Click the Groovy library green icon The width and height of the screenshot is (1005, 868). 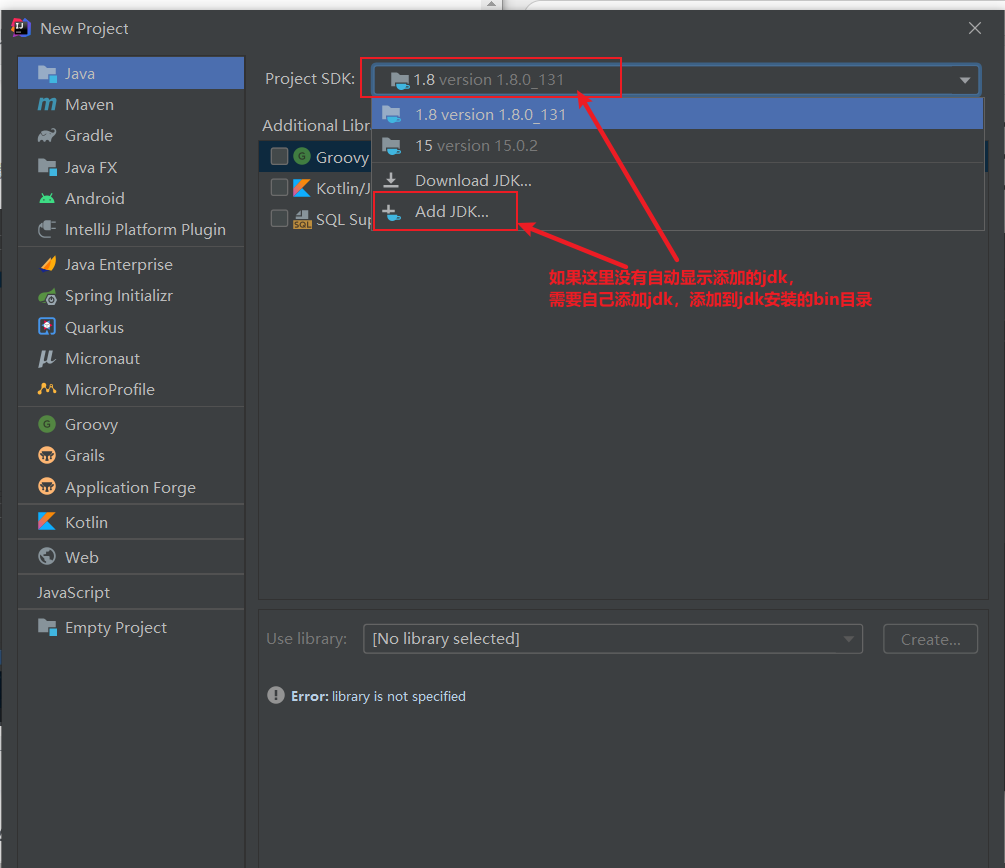click(x=302, y=156)
